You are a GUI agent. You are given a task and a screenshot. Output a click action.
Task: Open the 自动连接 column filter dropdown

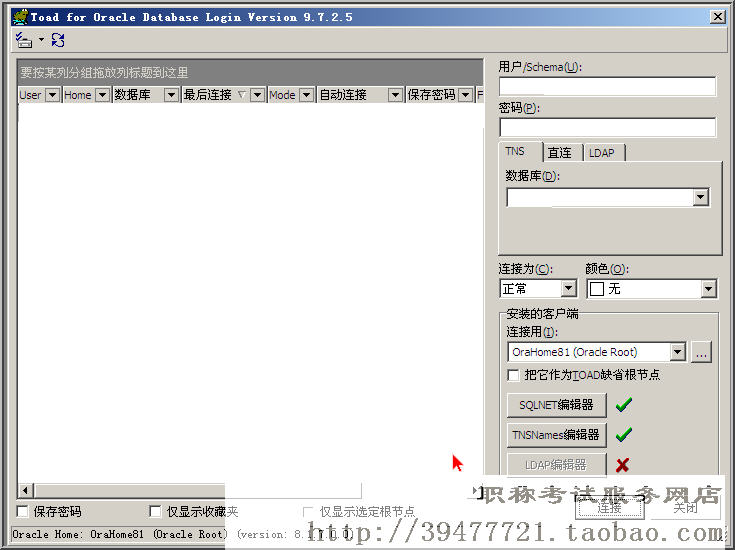point(395,95)
